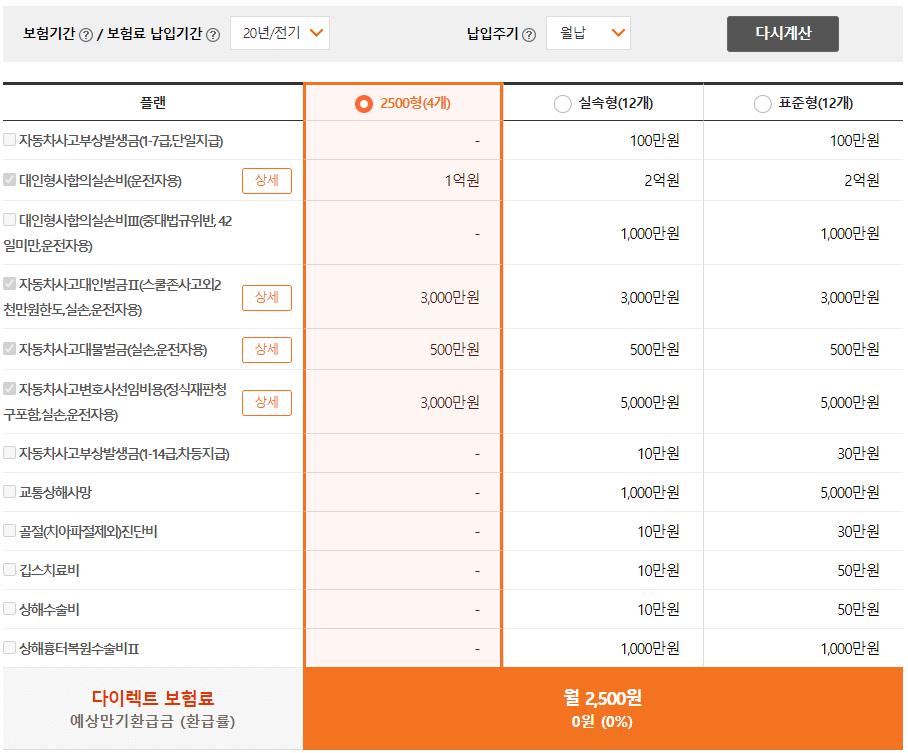Screen dimensions: 908x753
Task: Click 표준형 1,000만원 for 상해흉터복원수술비II
Action: click(x=850, y=649)
